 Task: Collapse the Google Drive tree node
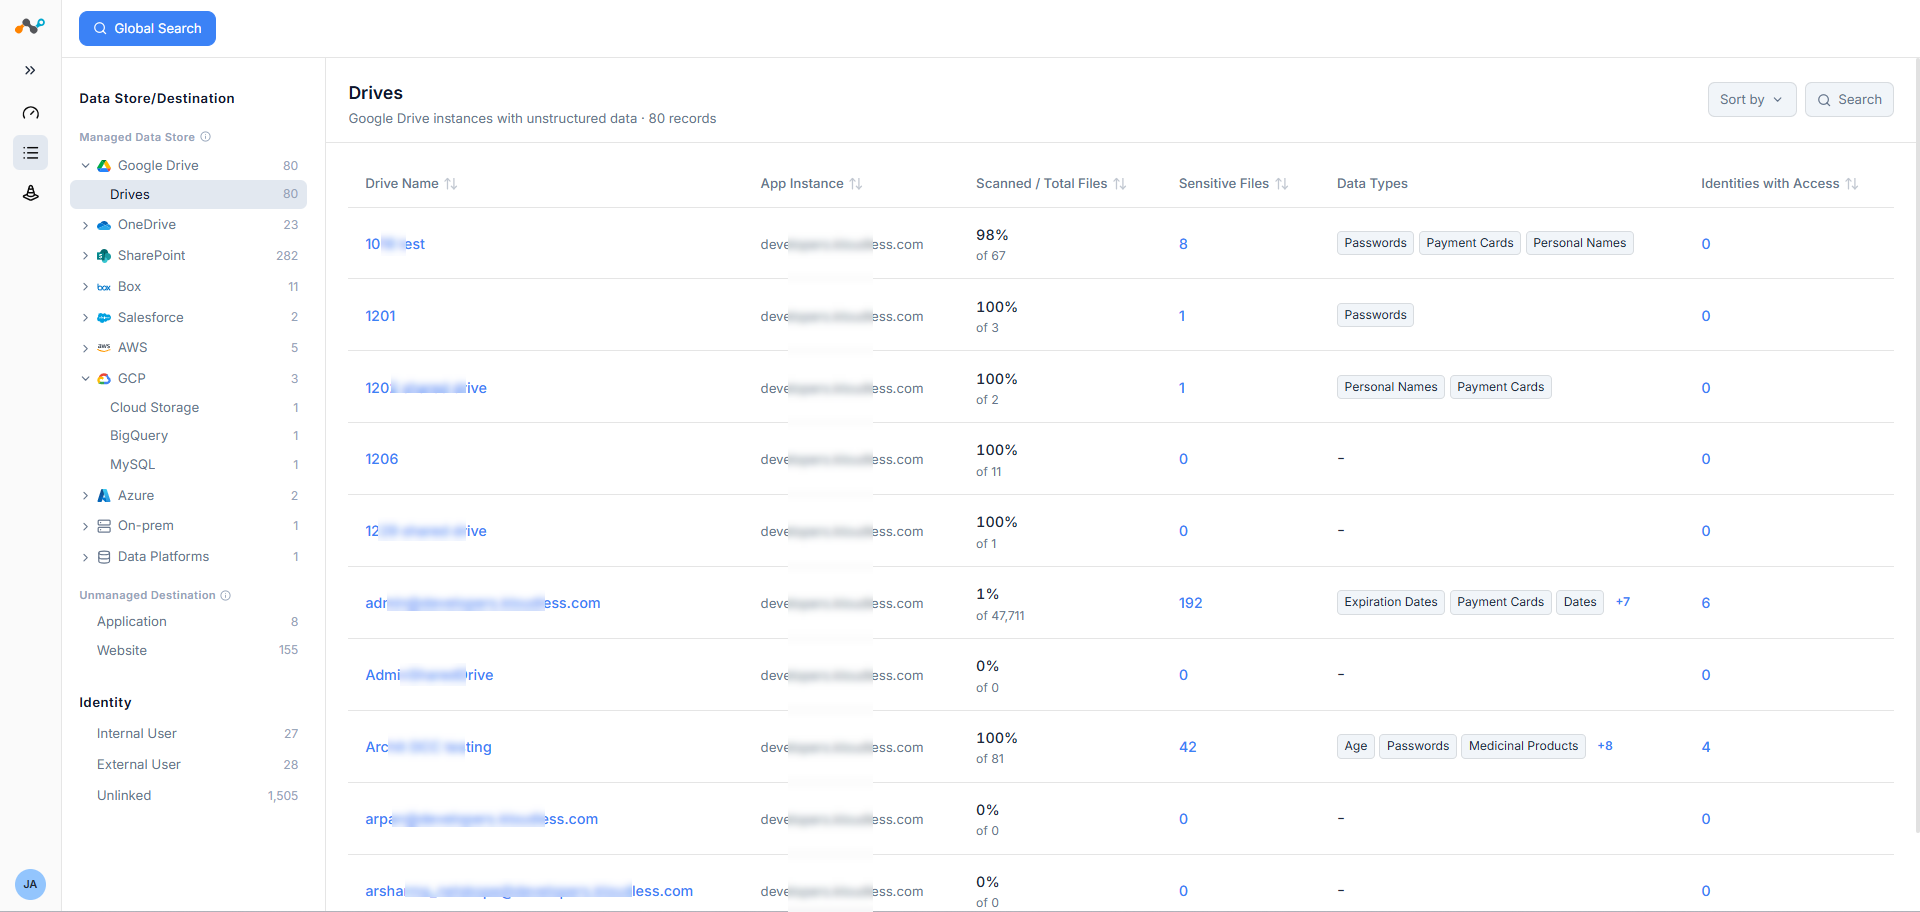pos(85,166)
